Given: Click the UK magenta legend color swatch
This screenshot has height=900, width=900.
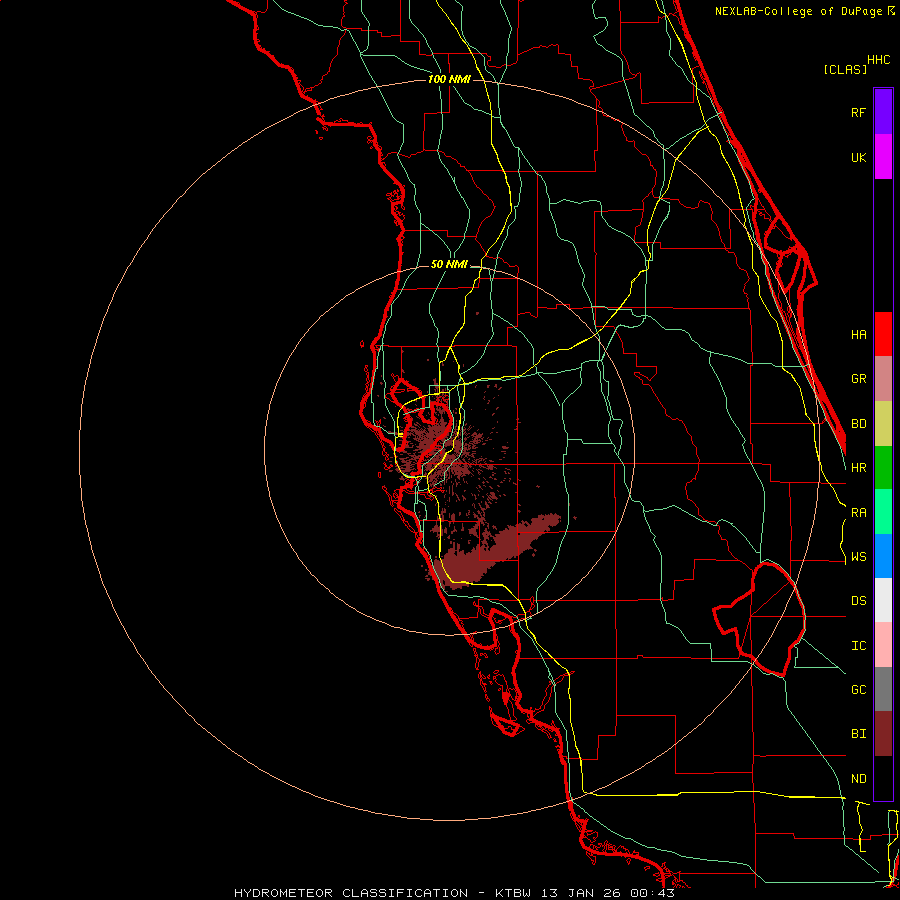Looking at the screenshot, I should pos(883,157).
